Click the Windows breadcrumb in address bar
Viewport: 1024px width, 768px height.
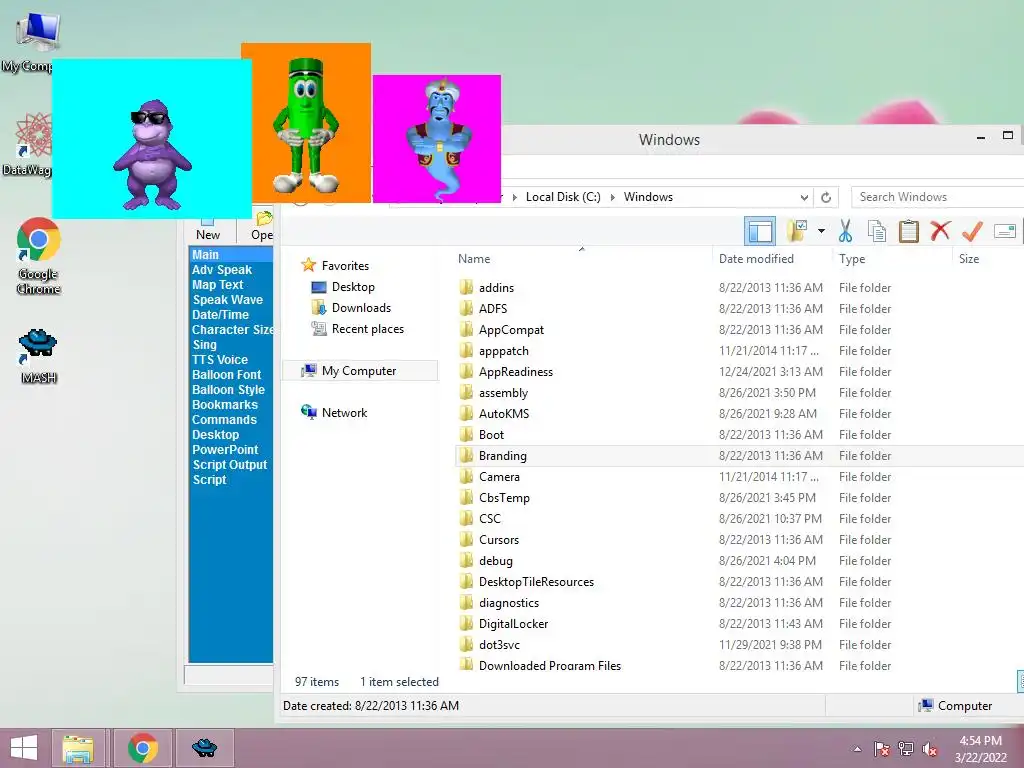pyautogui.click(x=648, y=197)
